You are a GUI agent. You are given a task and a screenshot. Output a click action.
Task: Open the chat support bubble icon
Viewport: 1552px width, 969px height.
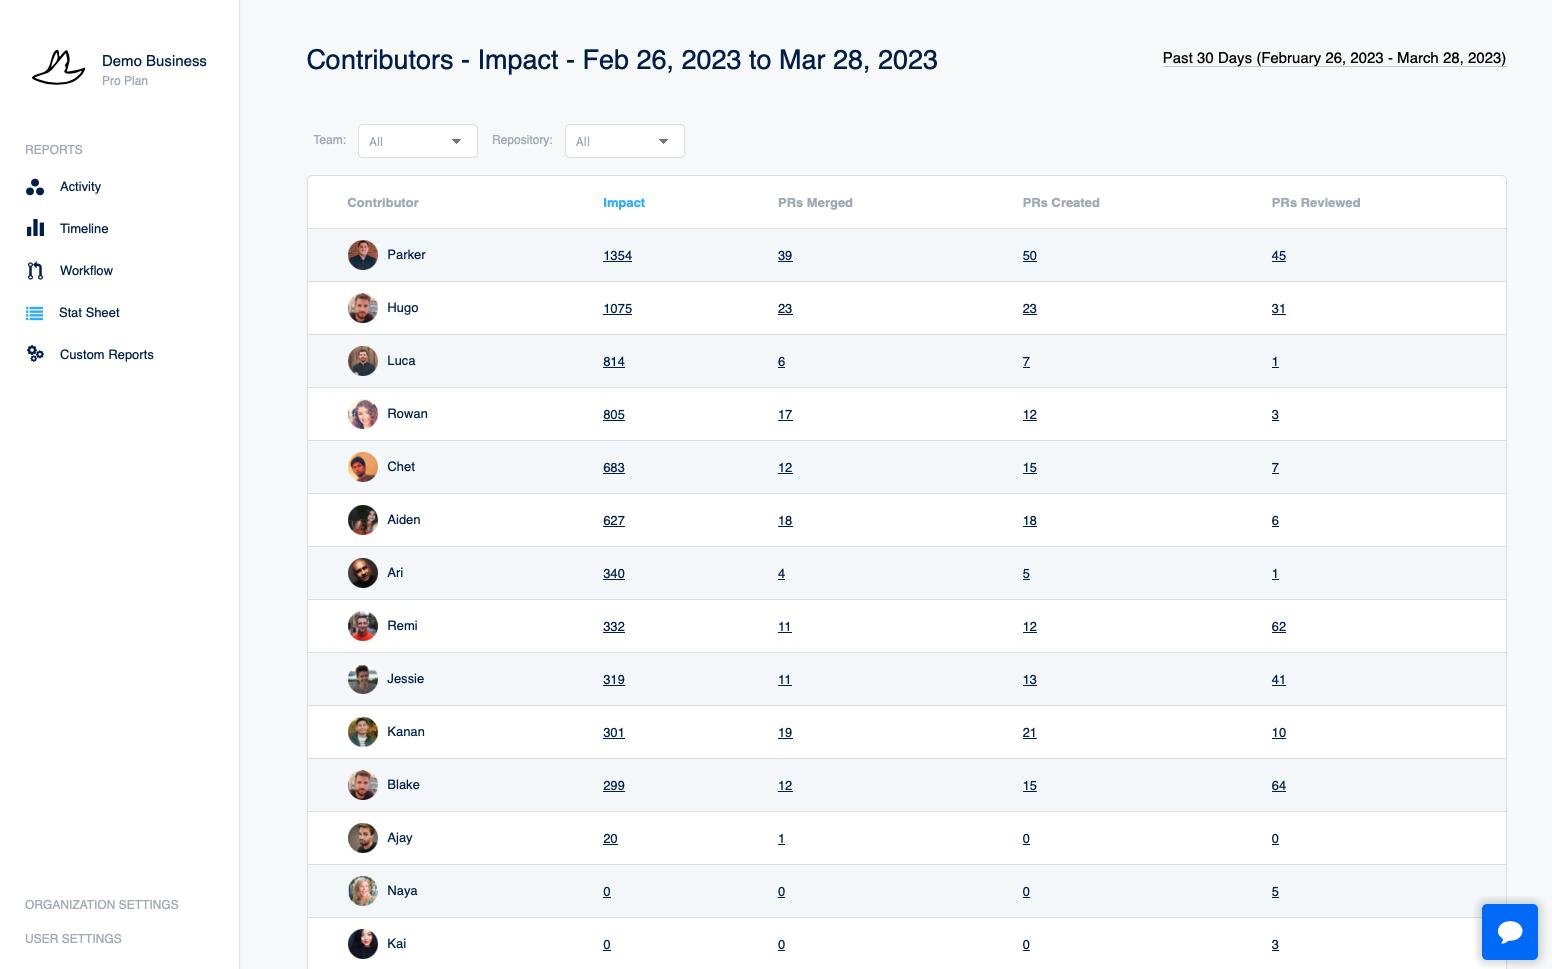click(x=1509, y=932)
